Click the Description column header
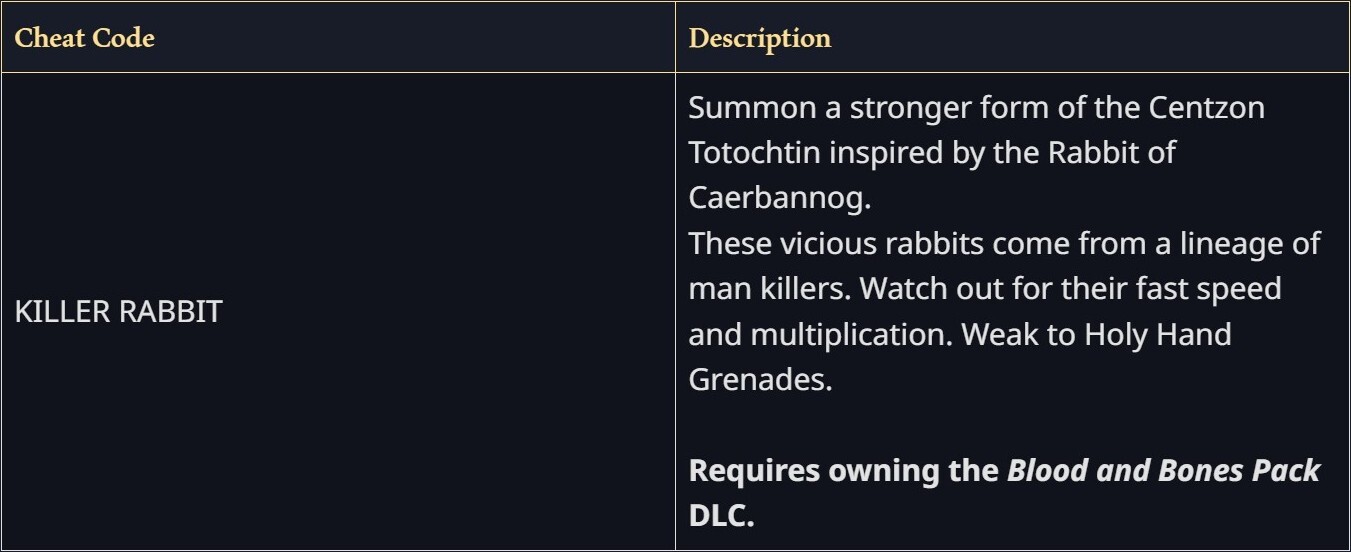 760,38
